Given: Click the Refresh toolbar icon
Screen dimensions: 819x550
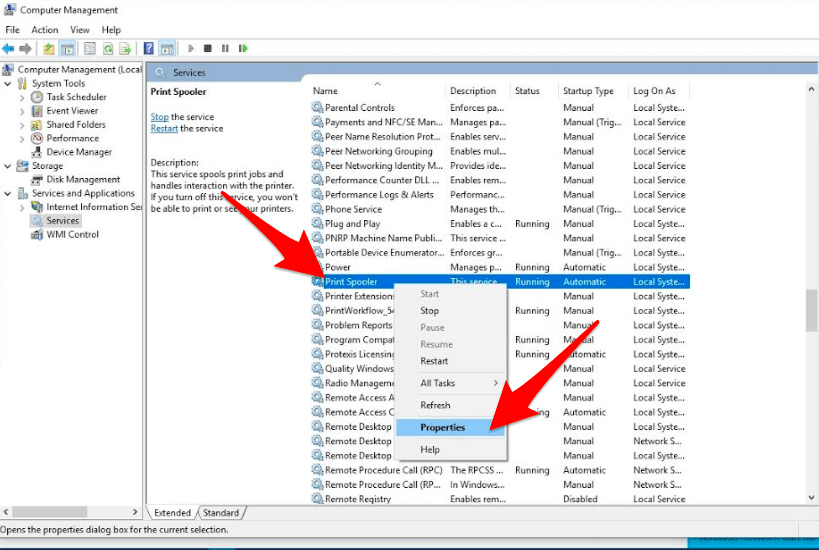Looking at the screenshot, I should (108, 48).
